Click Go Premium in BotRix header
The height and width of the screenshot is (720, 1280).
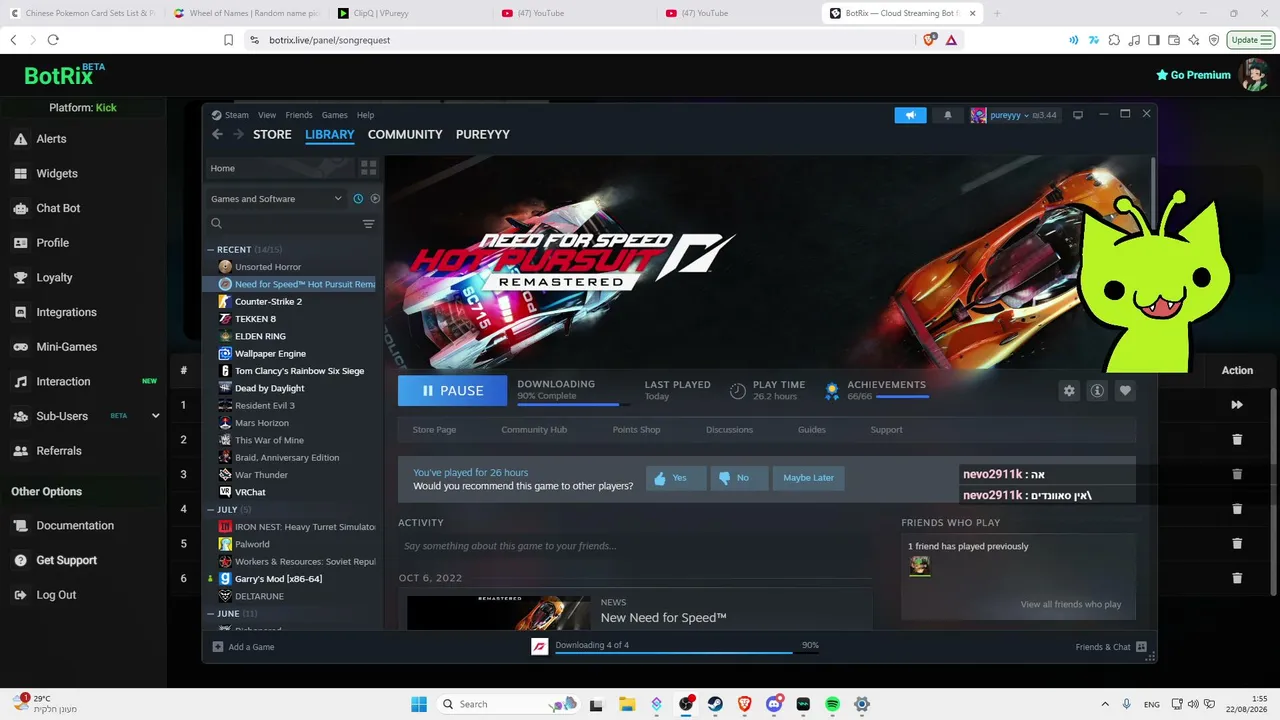1193,75
